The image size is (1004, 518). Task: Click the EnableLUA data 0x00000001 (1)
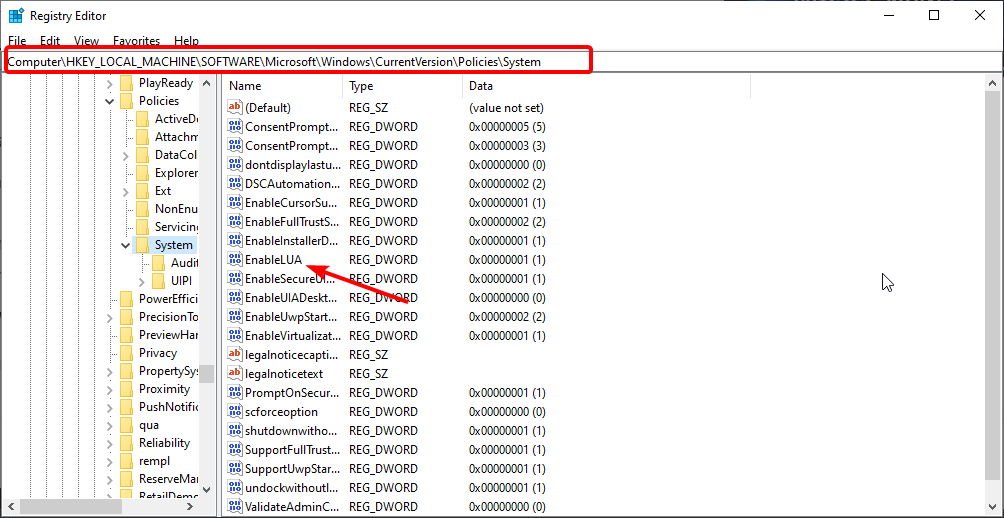tap(507, 260)
